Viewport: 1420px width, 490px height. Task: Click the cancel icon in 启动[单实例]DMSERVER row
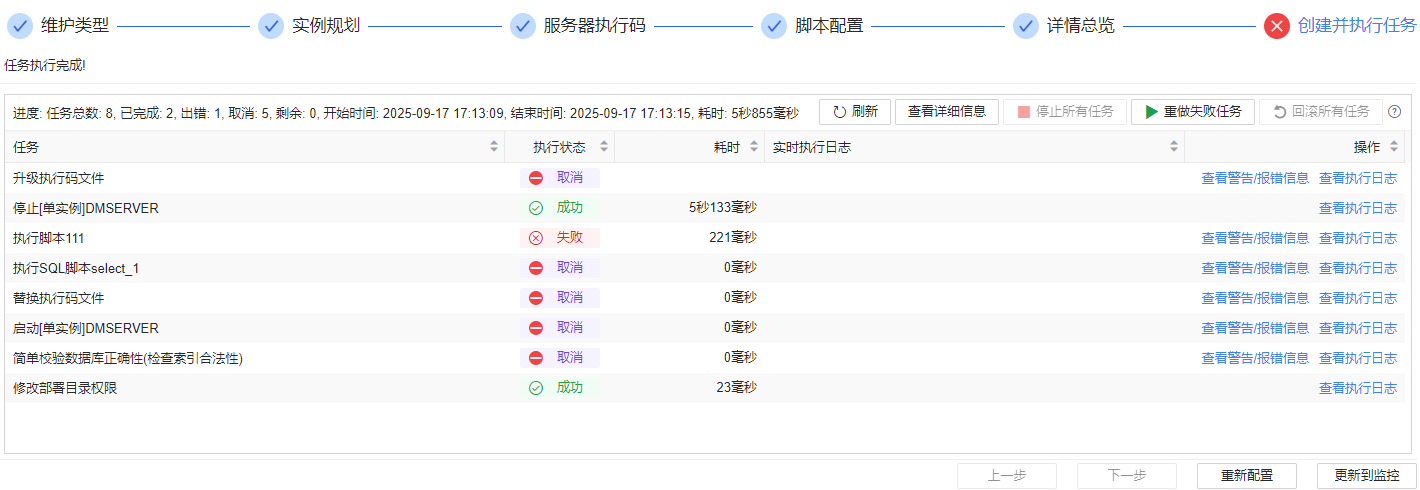(x=536, y=328)
